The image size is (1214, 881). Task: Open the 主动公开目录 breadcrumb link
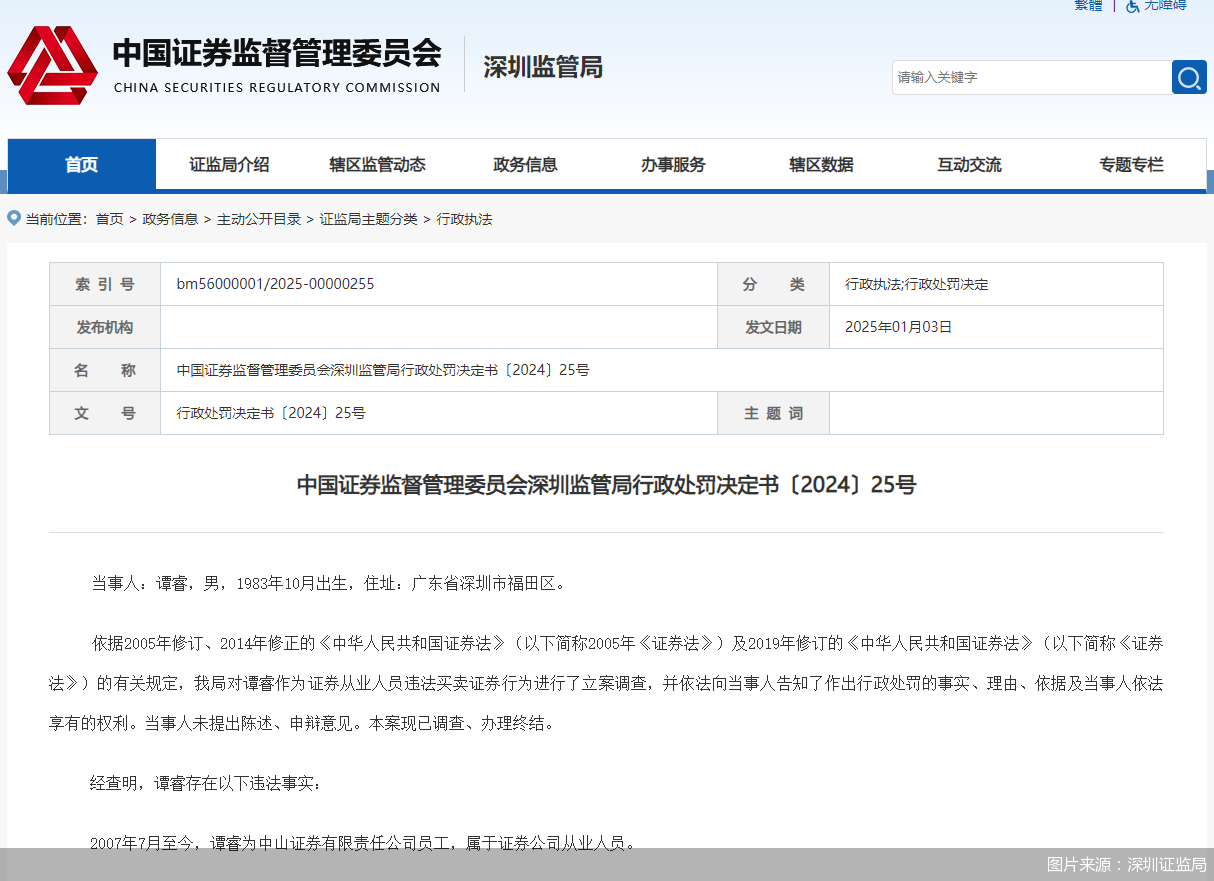(x=259, y=219)
